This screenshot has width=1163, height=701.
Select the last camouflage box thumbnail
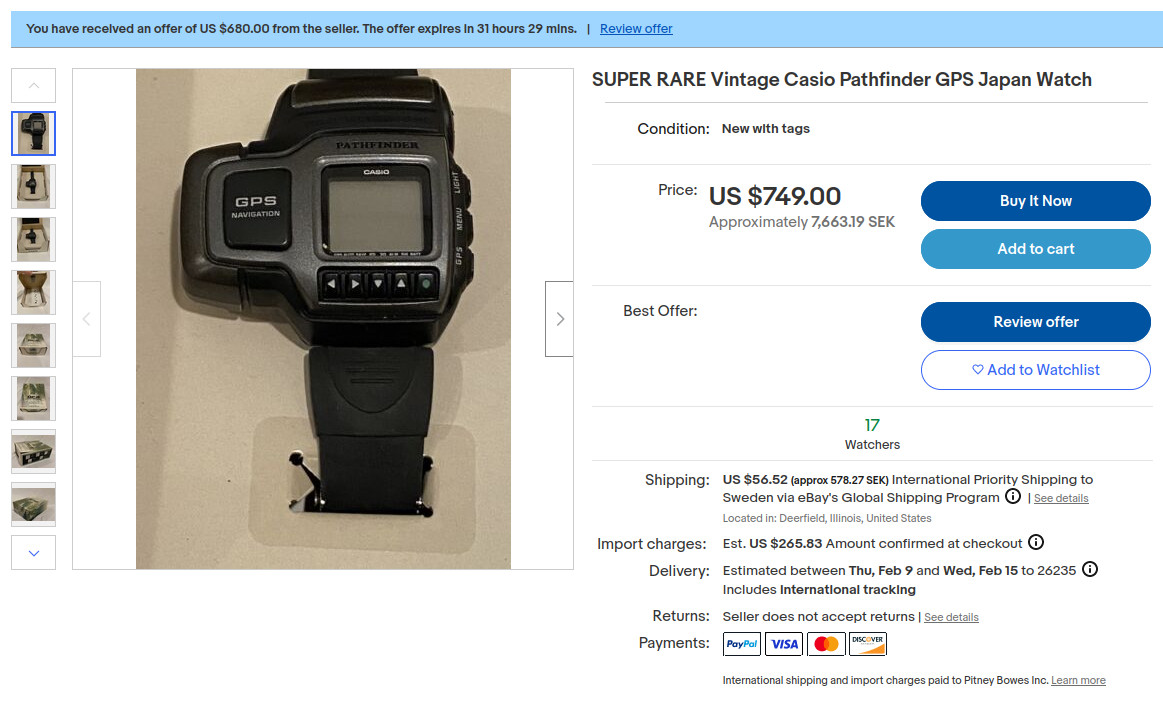(x=33, y=504)
